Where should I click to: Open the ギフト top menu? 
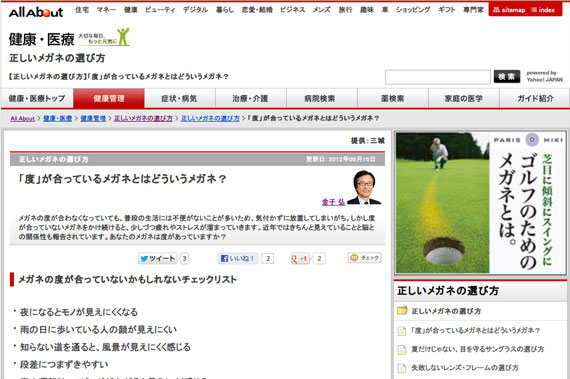[x=446, y=10]
